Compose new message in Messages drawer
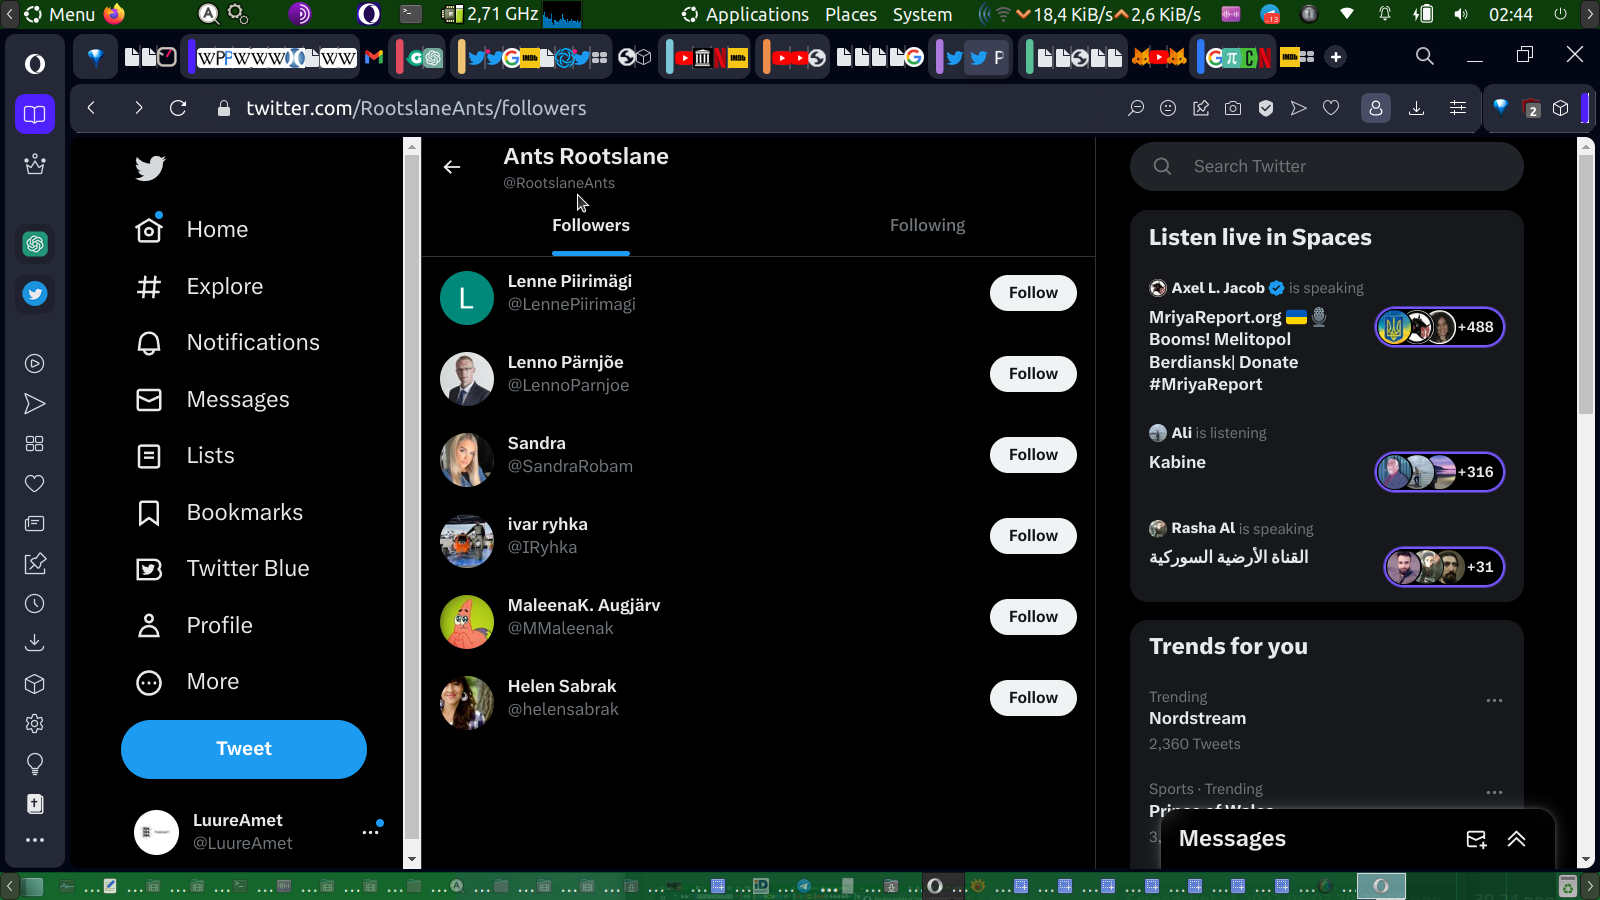 click(x=1476, y=839)
